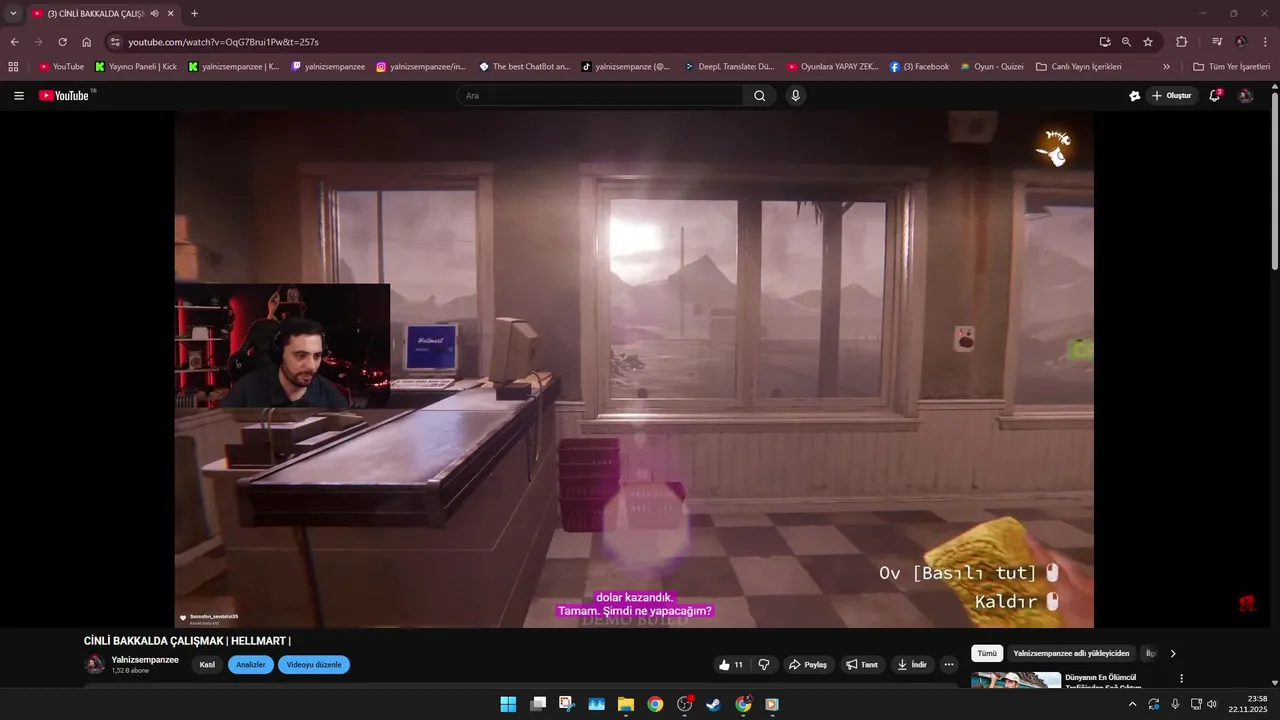Open File Explorer from the taskbar
This screenshot has width=1280, height=720.
coord(626,704)
